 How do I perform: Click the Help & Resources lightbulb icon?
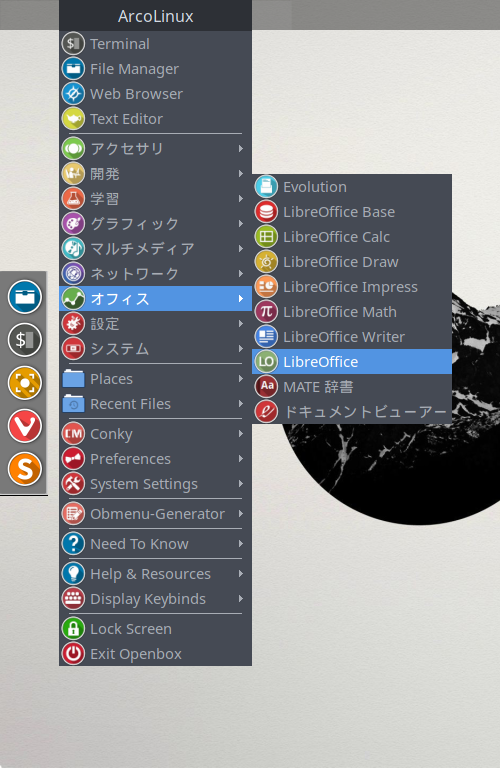[x=73, y=574]
